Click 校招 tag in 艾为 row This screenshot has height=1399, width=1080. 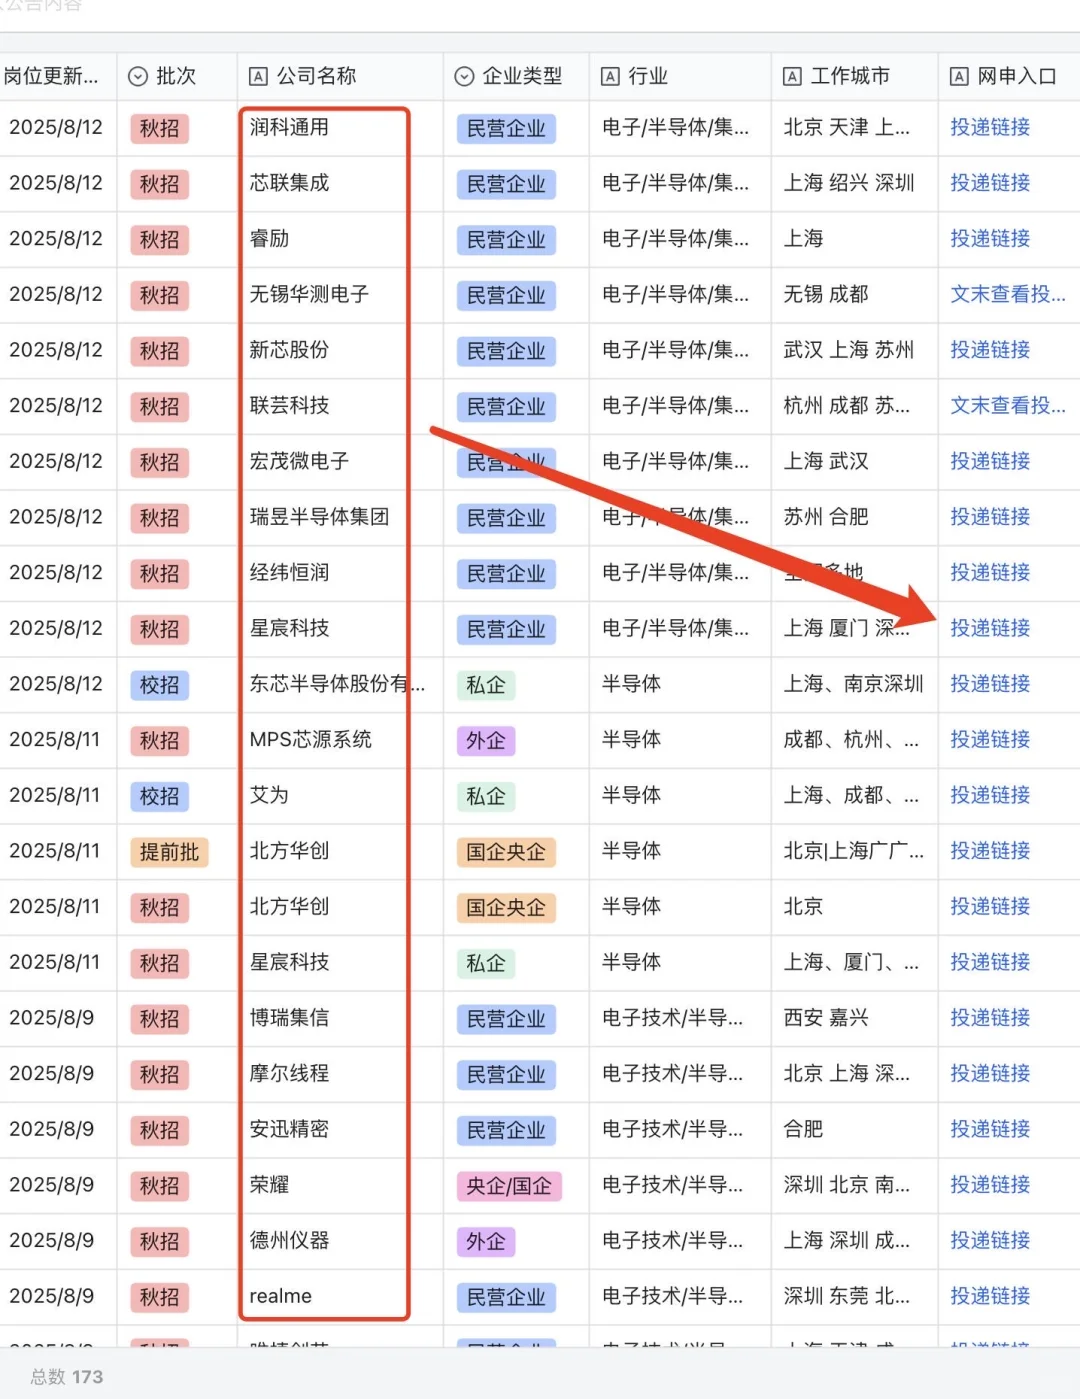(159, 796)
